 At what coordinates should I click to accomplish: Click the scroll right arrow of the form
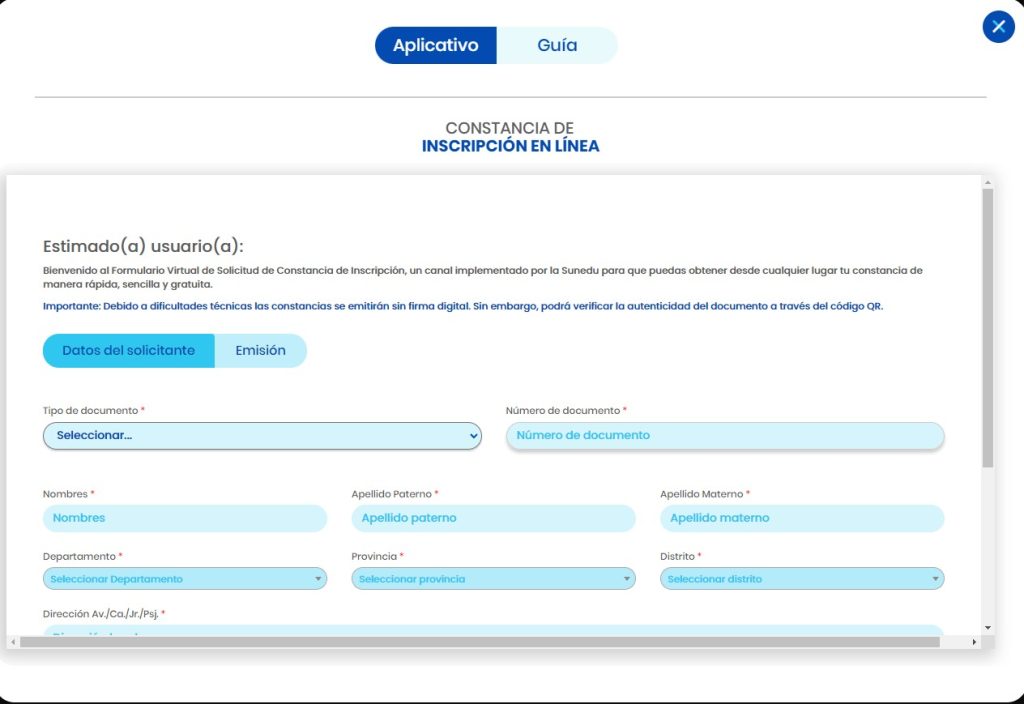[974, 642]
